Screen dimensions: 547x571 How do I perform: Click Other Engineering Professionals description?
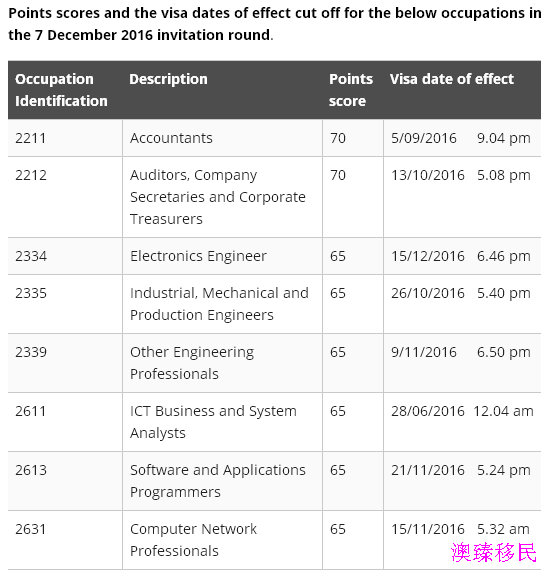[x=192, y=363]
